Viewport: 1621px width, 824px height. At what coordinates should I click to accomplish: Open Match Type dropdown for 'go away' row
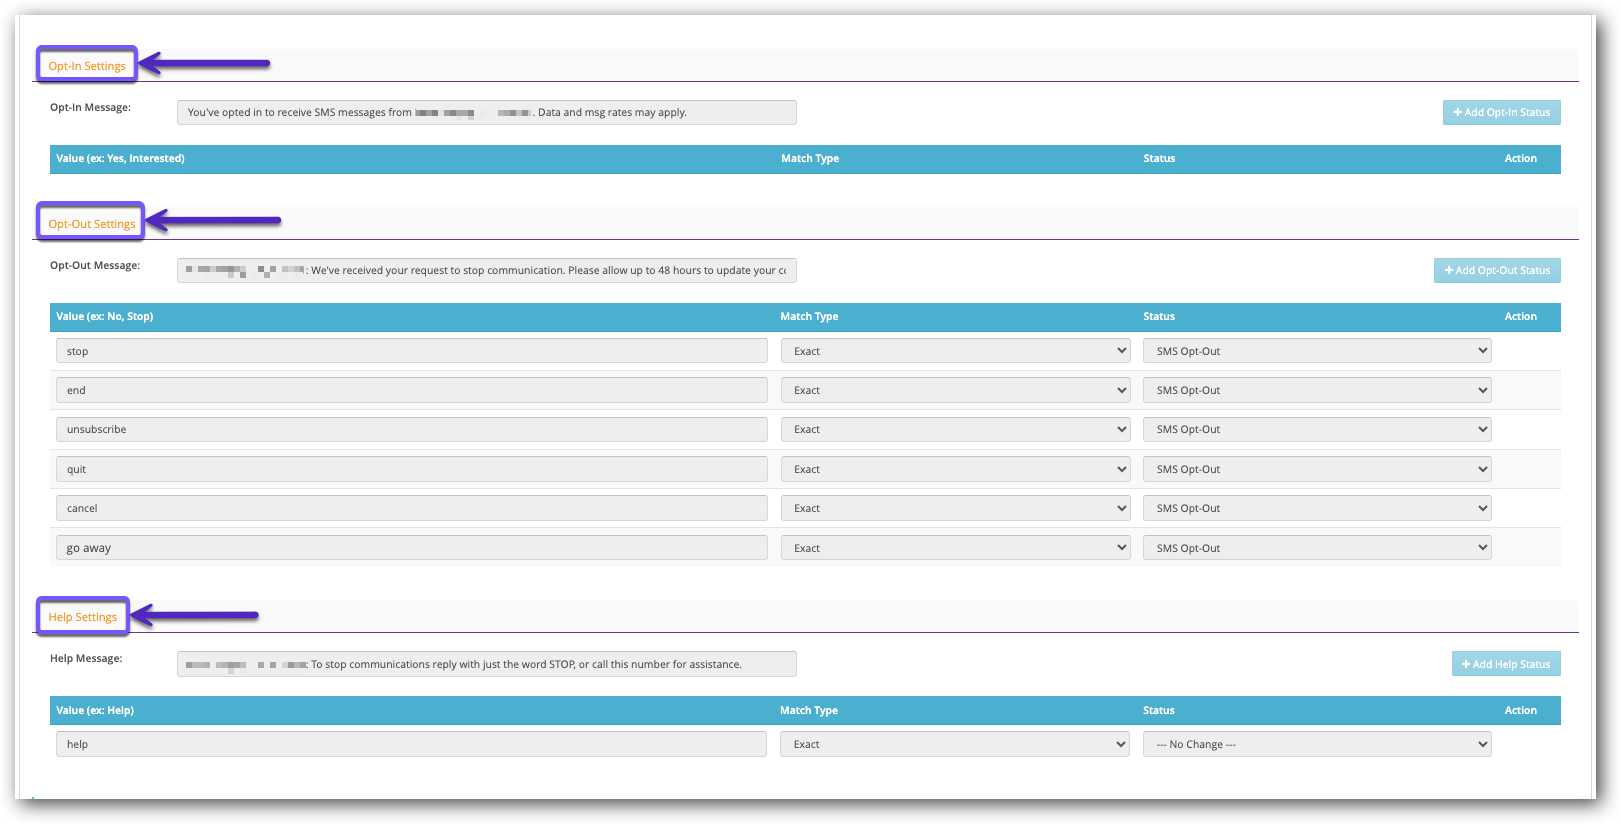tap(955, 548)
